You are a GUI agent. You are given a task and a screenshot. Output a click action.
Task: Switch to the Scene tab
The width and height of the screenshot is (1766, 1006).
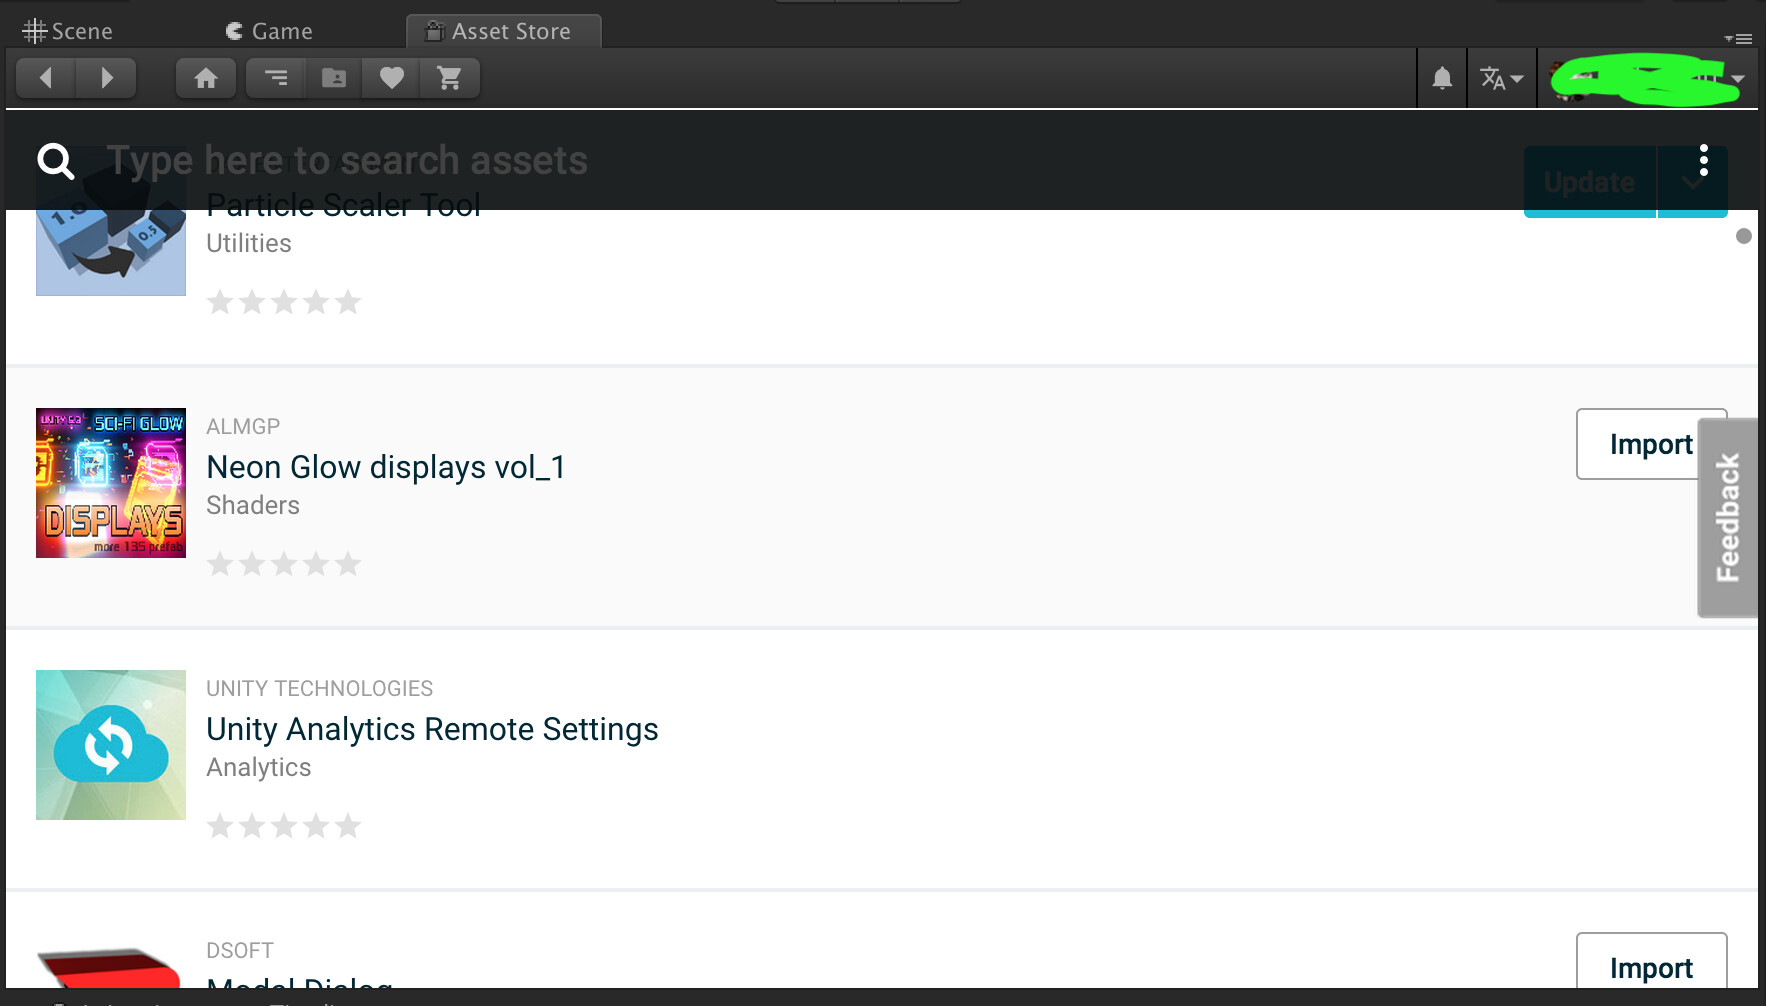pyautogui.click(x=68, y=31)
